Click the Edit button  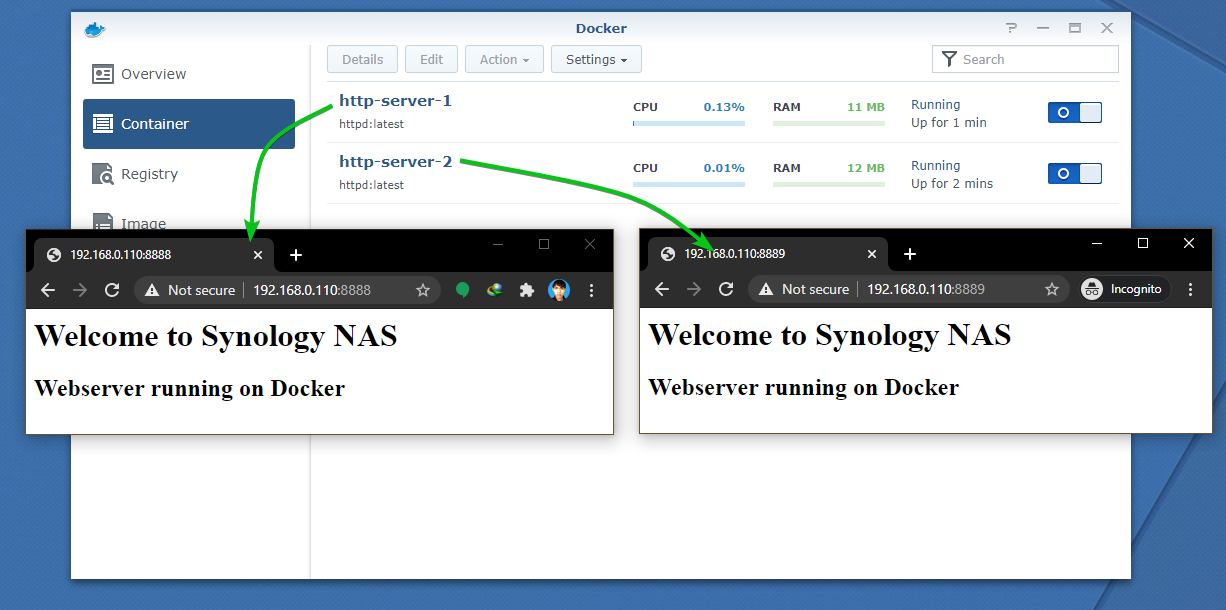[x=431, y=59]
